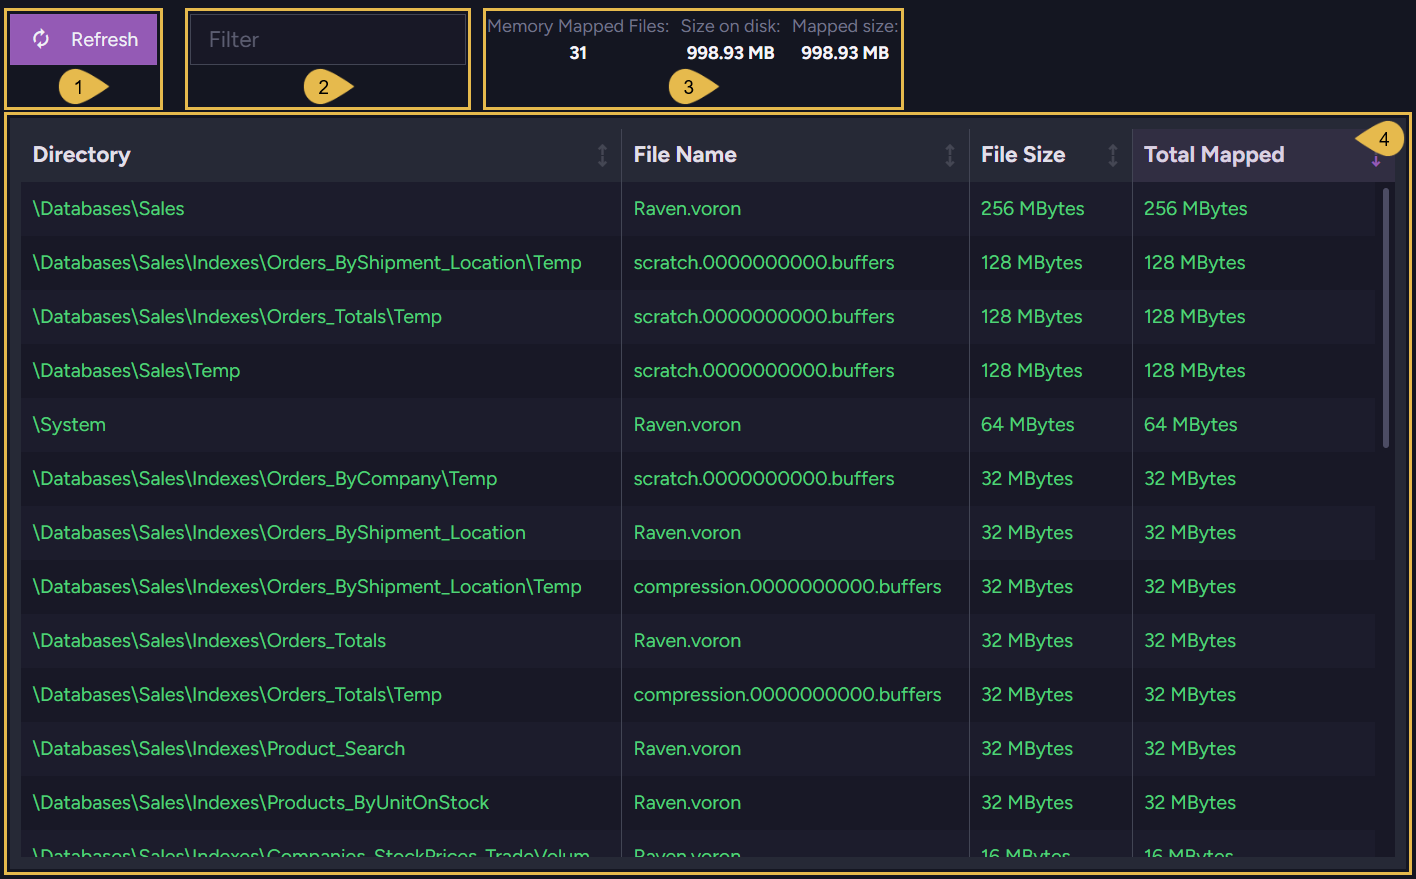
Task: Select the Product_Search directory cell
Action: coord(321,749)
